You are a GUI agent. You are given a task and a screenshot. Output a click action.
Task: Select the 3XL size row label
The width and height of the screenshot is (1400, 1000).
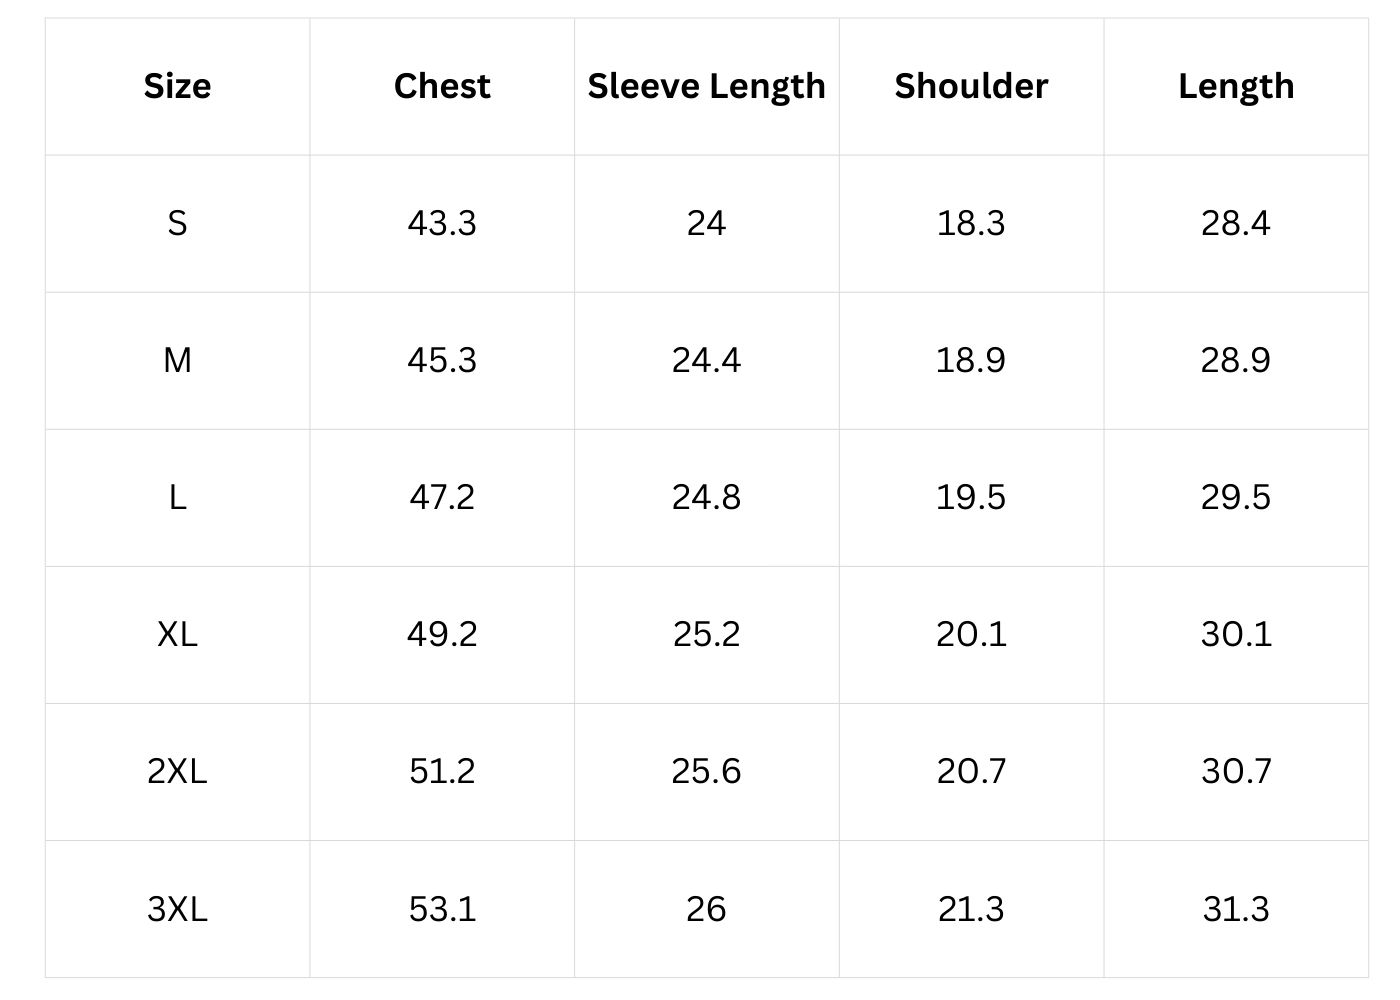177,909
